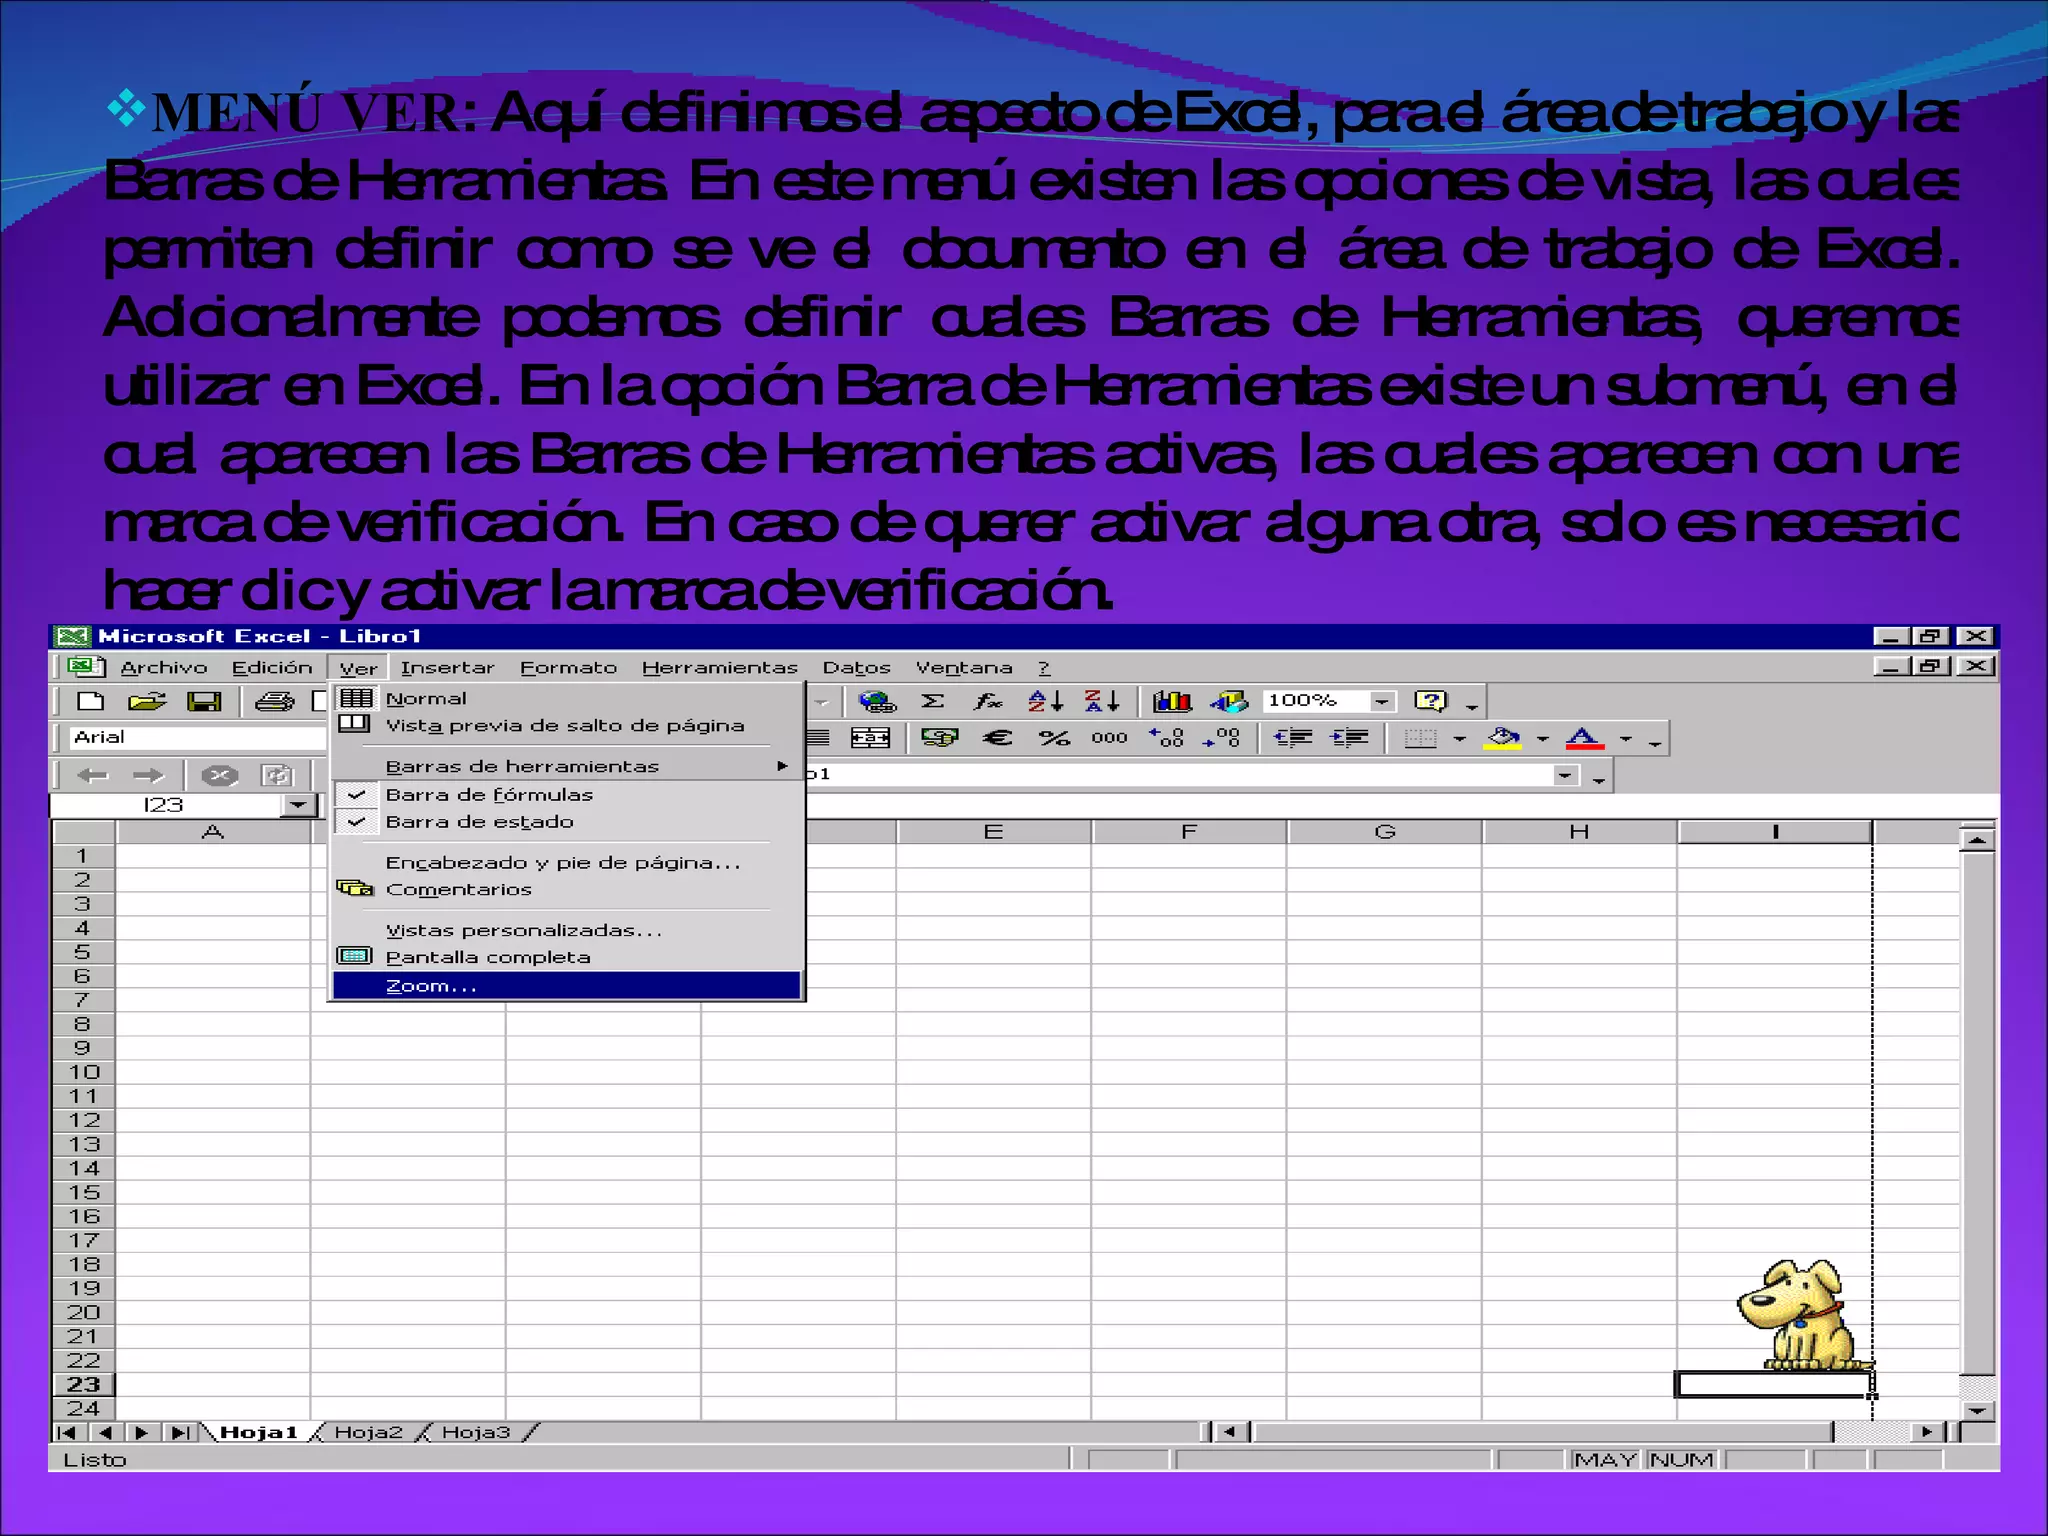Open the Font Color dropdown arrow
This screenshot has height=1536, width=2048.
click(x=1626, y=739)
